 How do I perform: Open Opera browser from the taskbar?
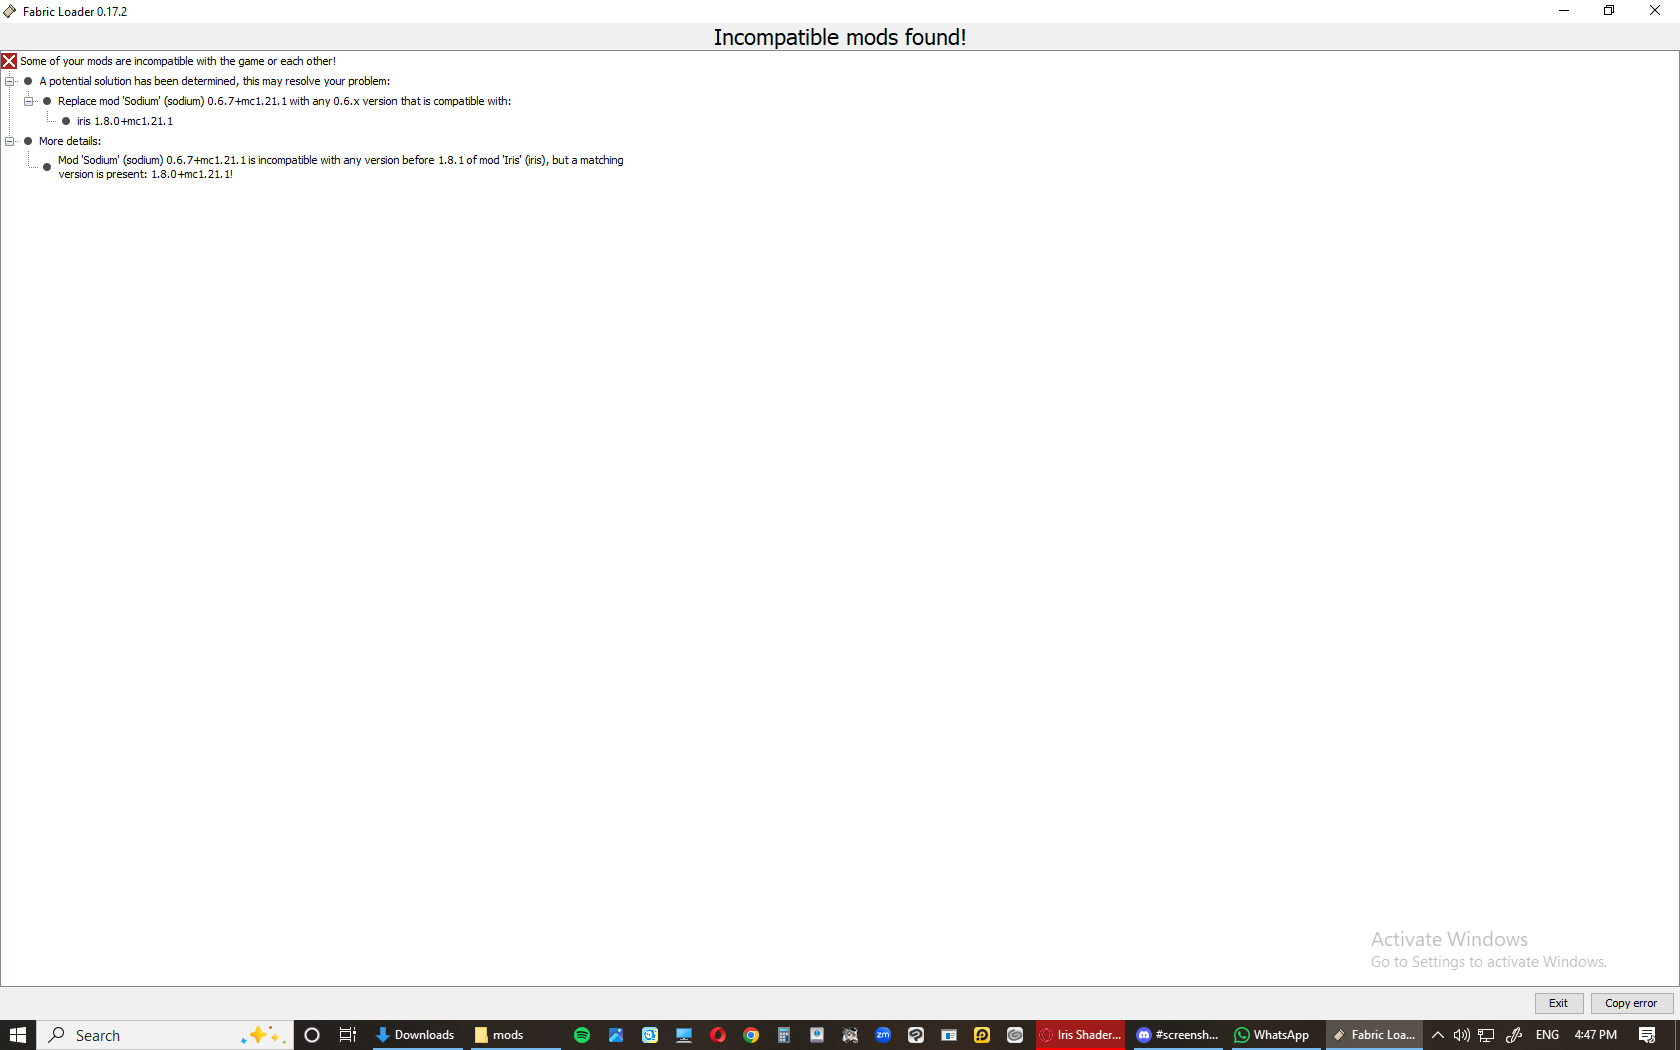point(717,1035)
